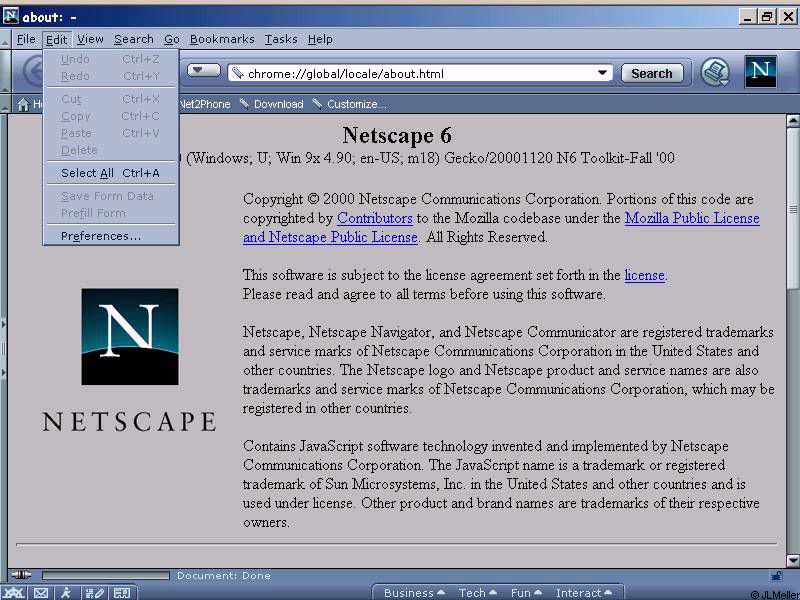
Task: Click into the URL address field
Action: tap(420, 73)
